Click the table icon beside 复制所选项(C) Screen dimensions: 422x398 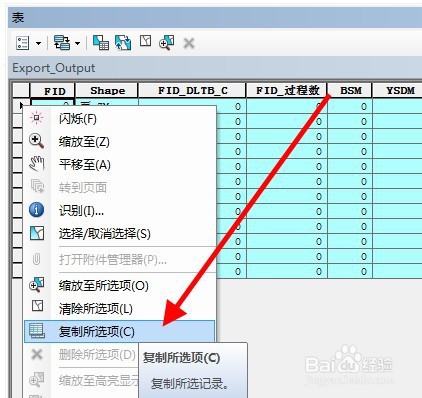37,331
